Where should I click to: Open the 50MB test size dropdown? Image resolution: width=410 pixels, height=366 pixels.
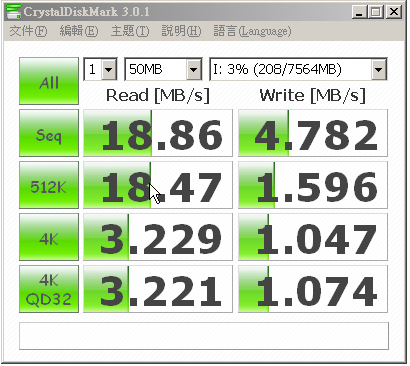[163, 69]
